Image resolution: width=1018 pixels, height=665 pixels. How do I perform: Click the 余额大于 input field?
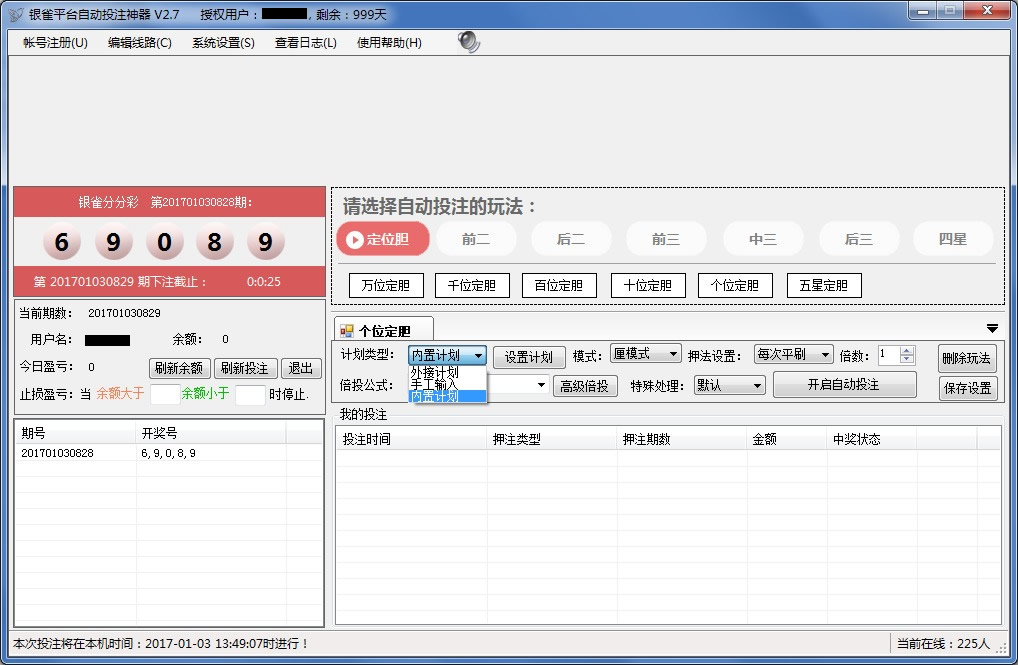pos(164,394)
